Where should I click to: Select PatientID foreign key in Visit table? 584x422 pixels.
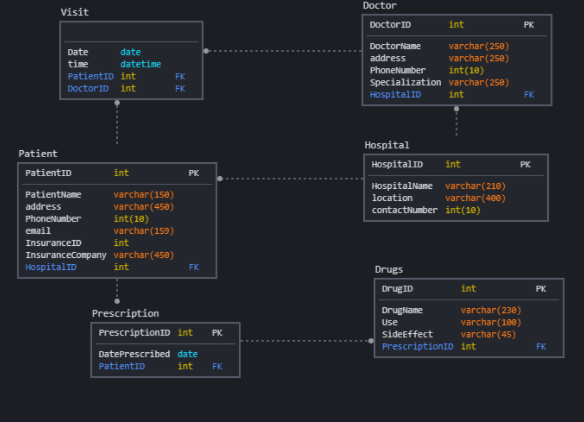(x=91, y=76)
